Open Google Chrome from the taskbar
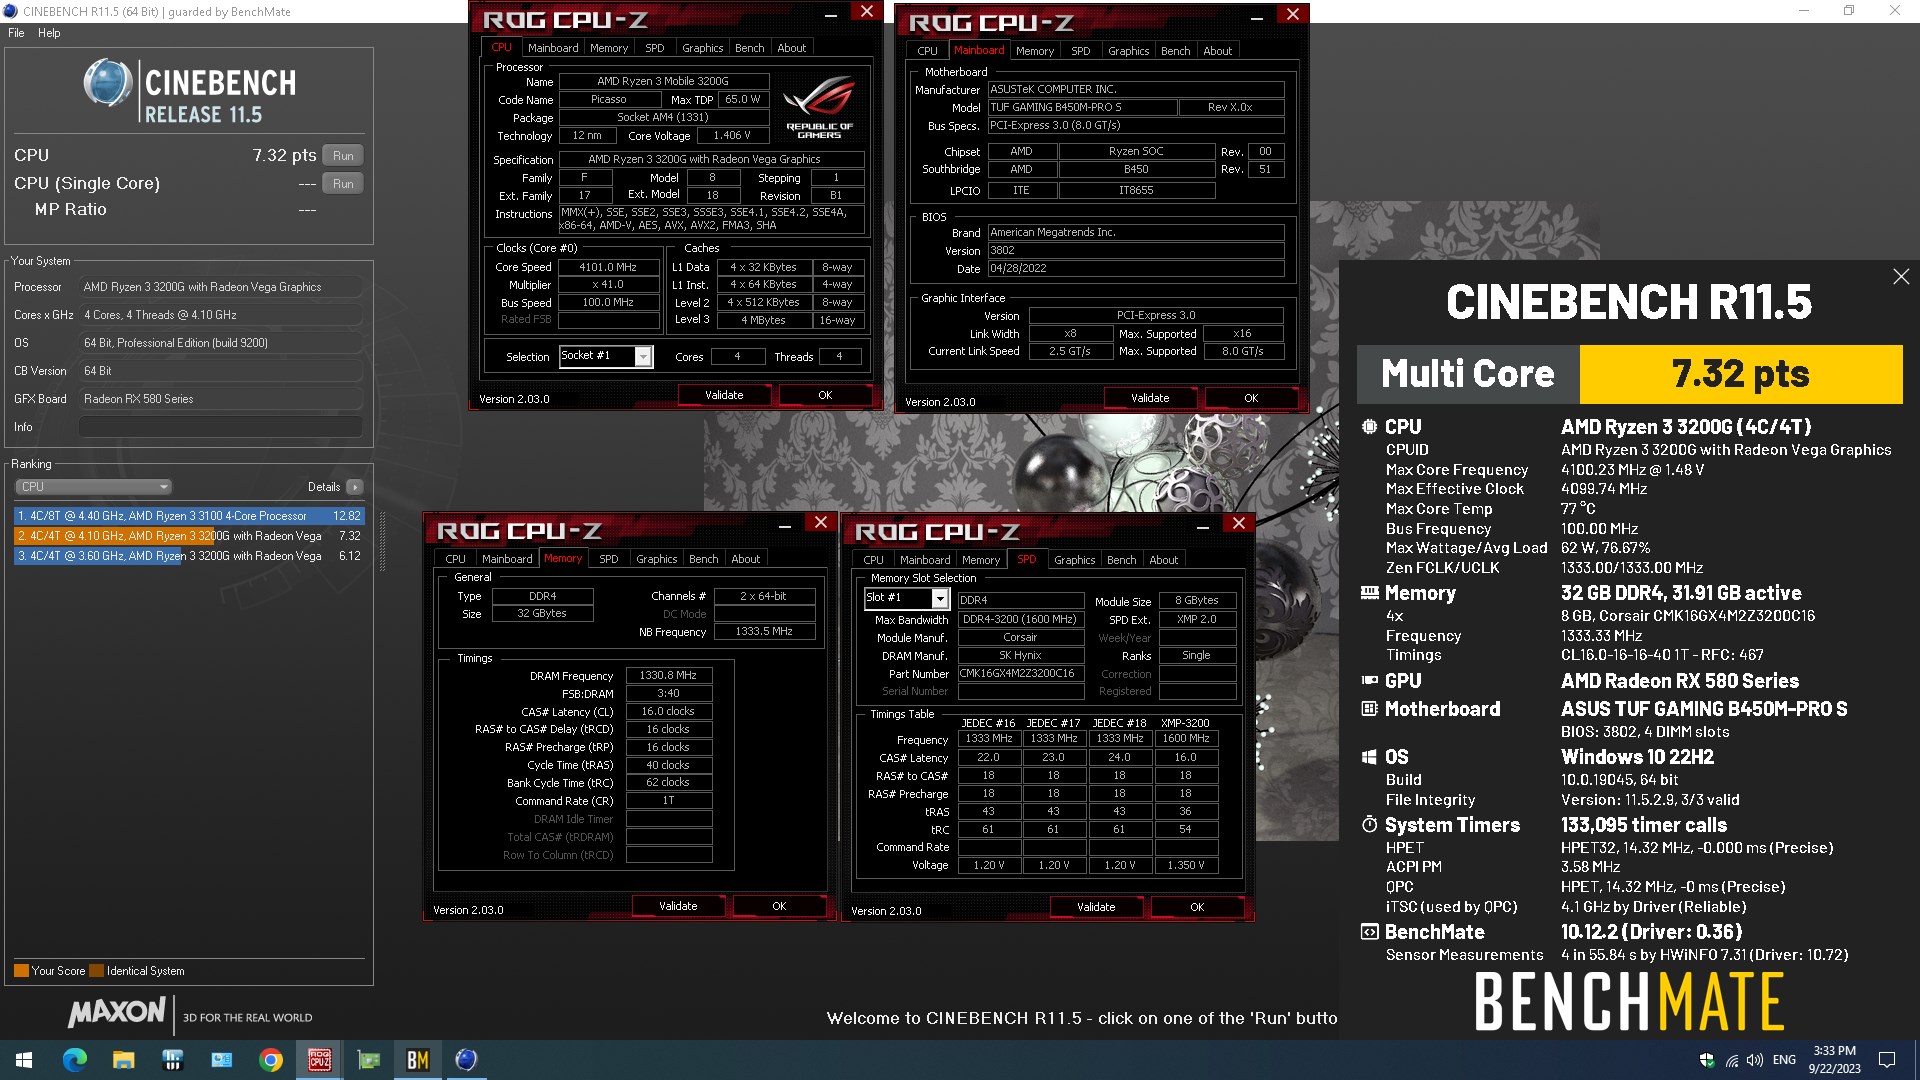Image resolution: width=1920 pixels, height=1080 pixels. [270, 1060]
